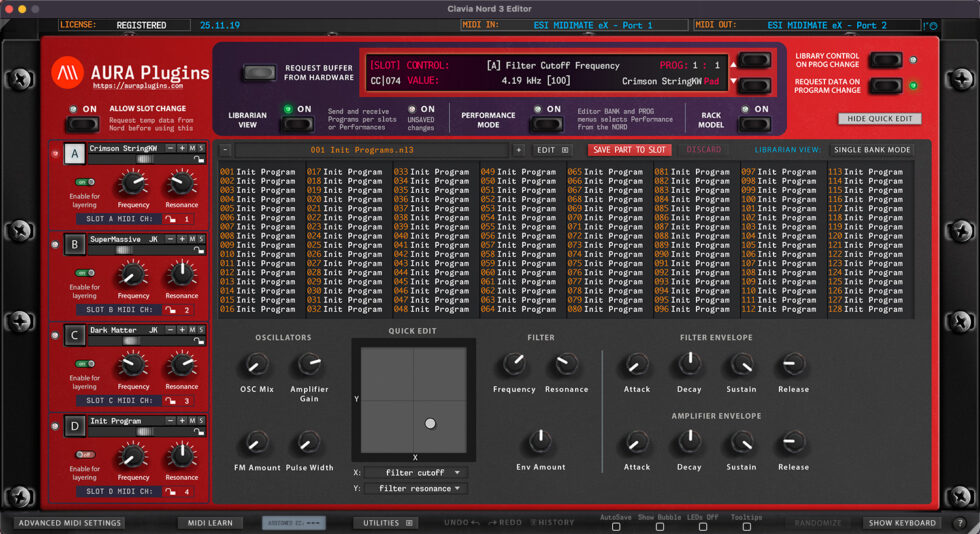
Task: Click the Quick Edit Env Amount knob
Action: 541,441
